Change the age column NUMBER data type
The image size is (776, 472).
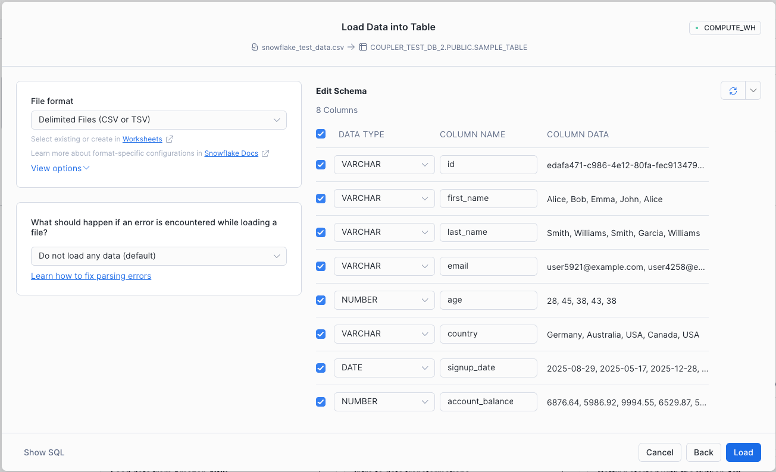(384, 300)
